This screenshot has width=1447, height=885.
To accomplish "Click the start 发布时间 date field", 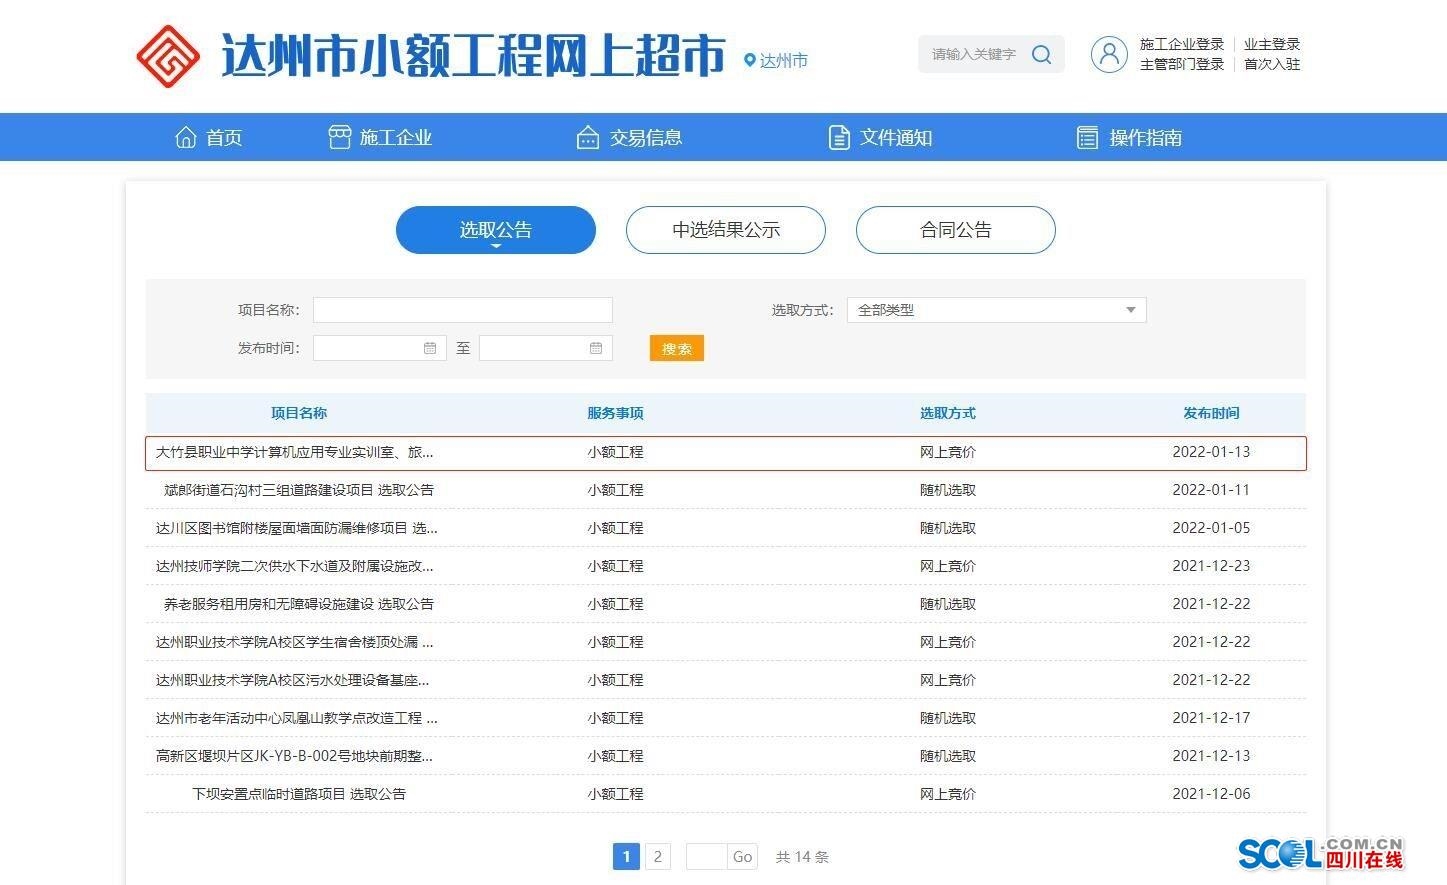I will tap(380, 348).
